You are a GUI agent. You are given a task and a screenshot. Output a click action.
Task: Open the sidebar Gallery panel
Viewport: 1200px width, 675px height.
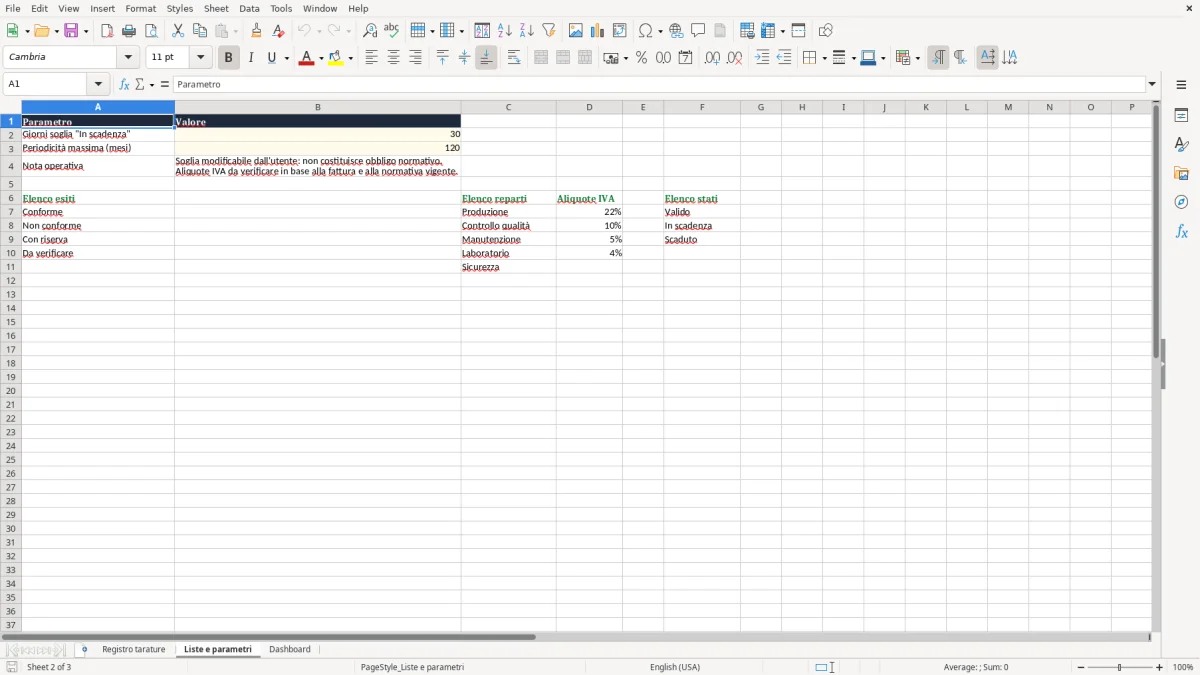1181,173
